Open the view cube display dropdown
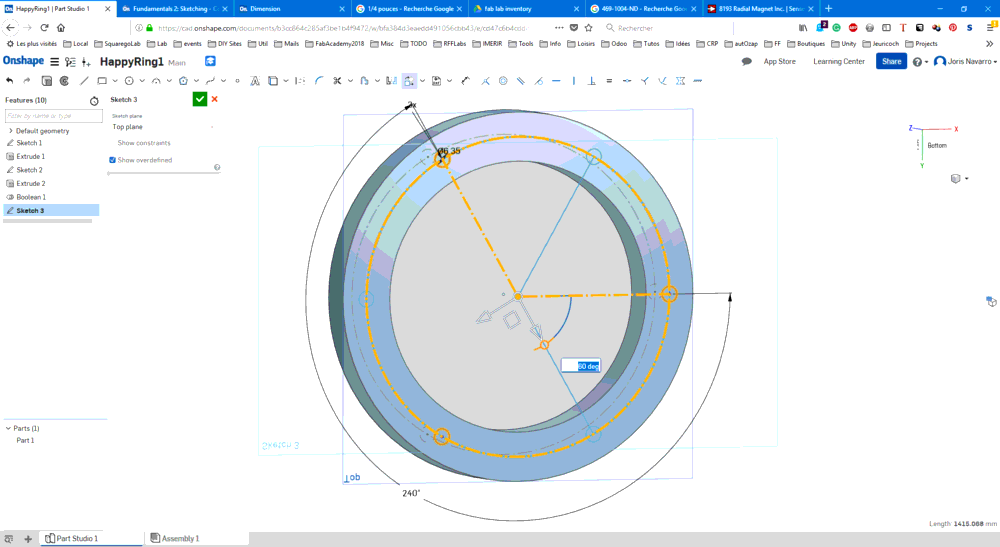The width and height of the screenshot is (1000, 547). click(960, 179)
